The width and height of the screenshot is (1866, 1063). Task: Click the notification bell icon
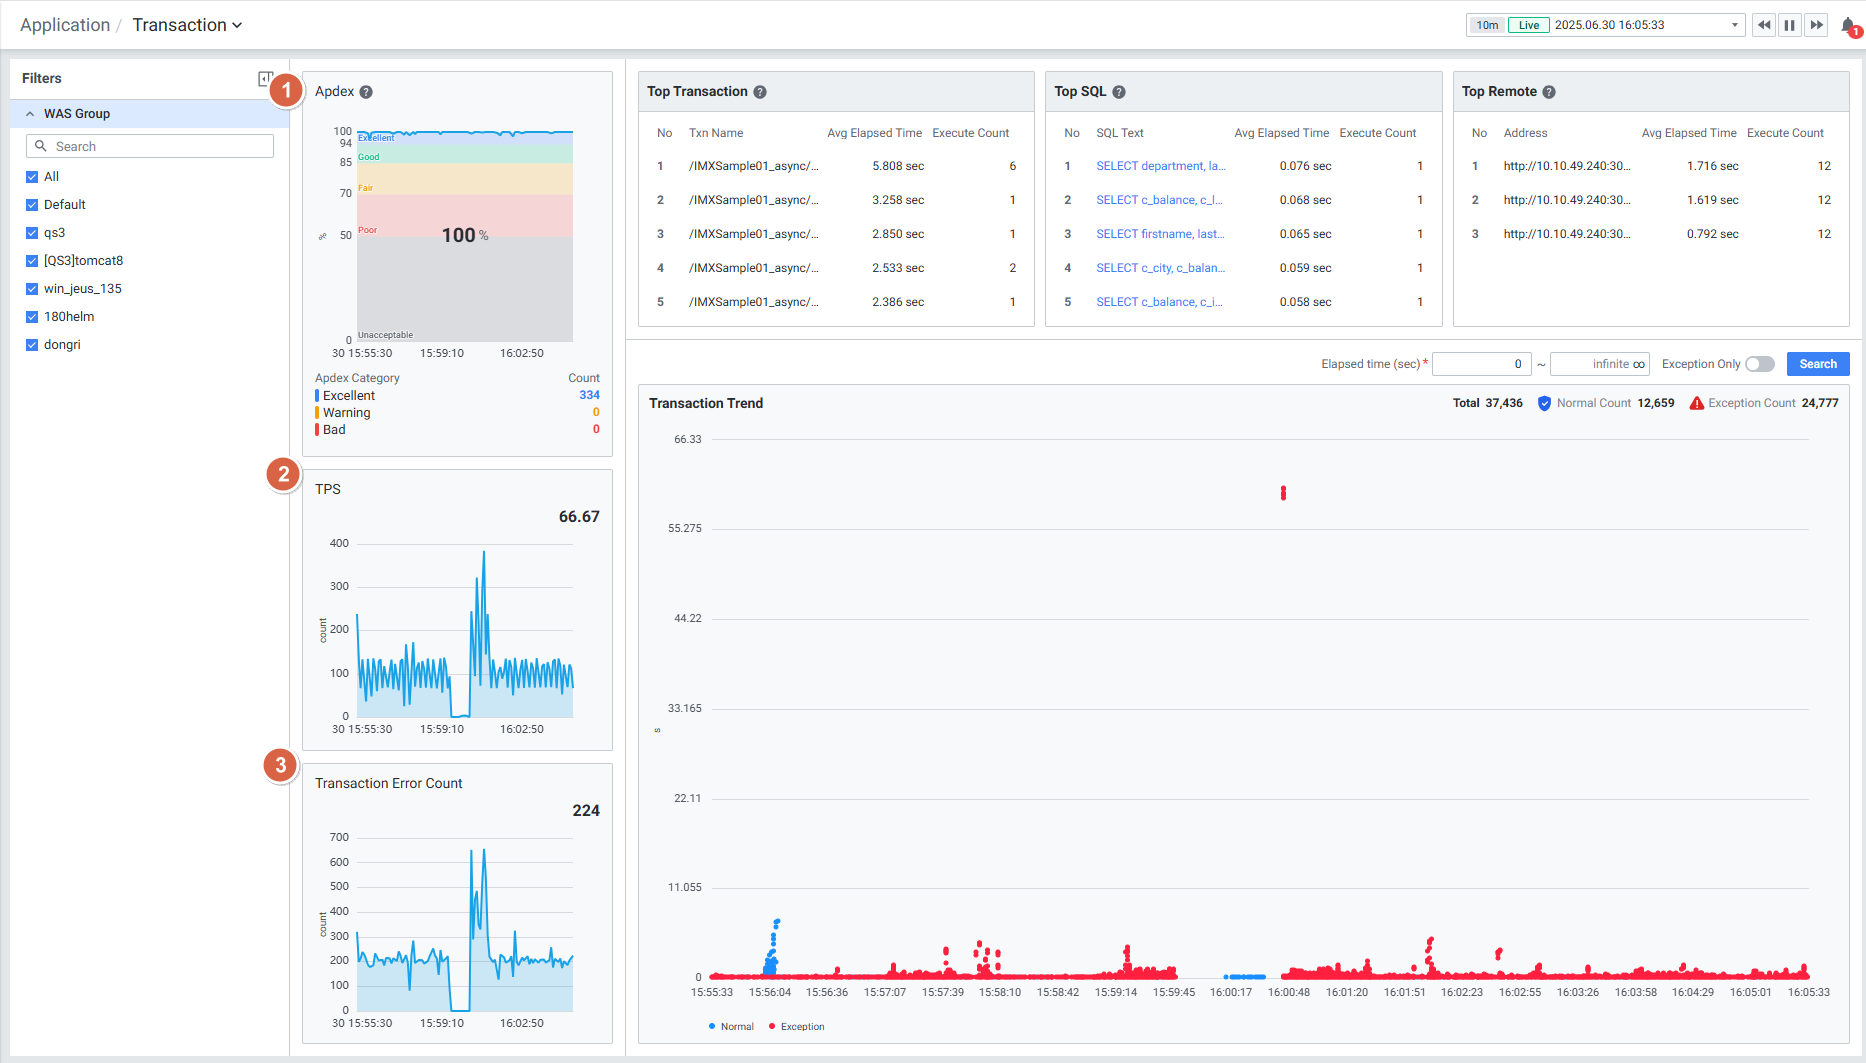(x=1849, y=26)
